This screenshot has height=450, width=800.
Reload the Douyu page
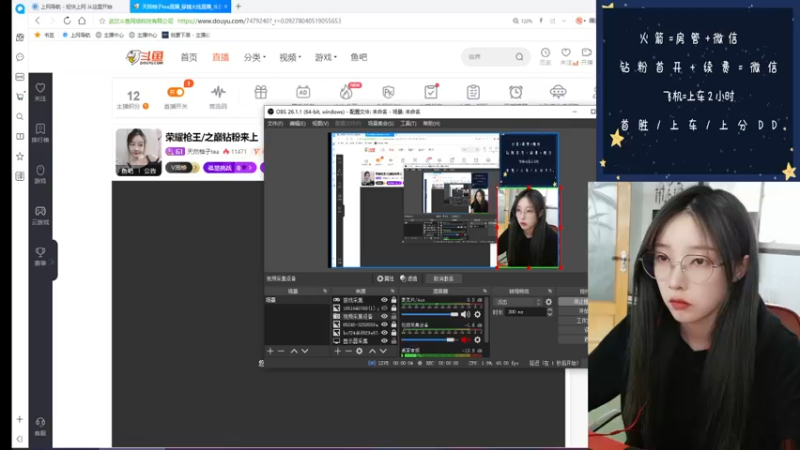(x=67, y=21)
